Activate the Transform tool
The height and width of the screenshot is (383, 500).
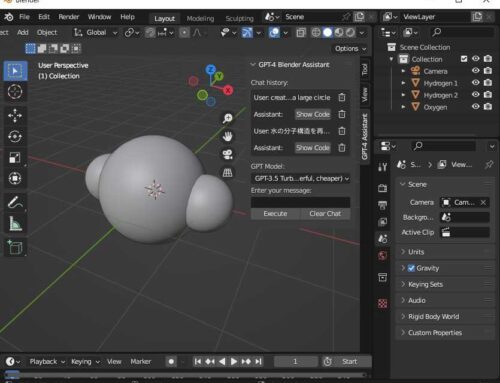(15, 178)
